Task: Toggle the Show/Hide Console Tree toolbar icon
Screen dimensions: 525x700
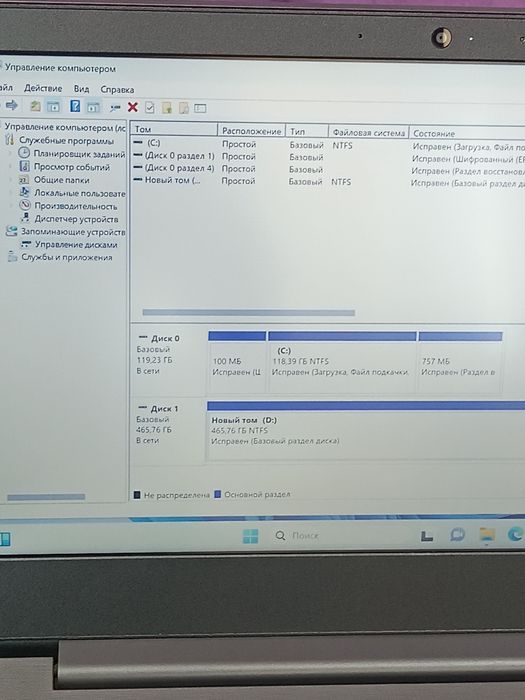Action: (x=53, y=107)
